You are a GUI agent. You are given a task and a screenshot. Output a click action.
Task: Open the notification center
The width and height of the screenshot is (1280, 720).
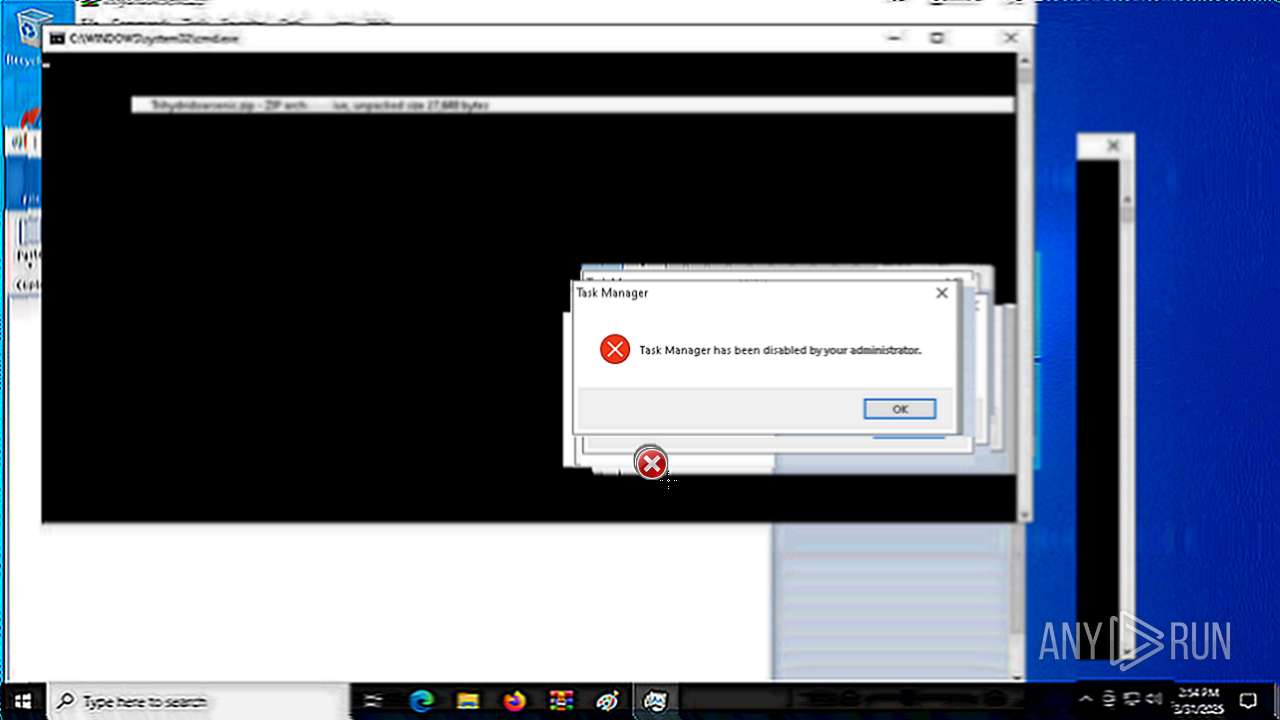click(1248, 700)
